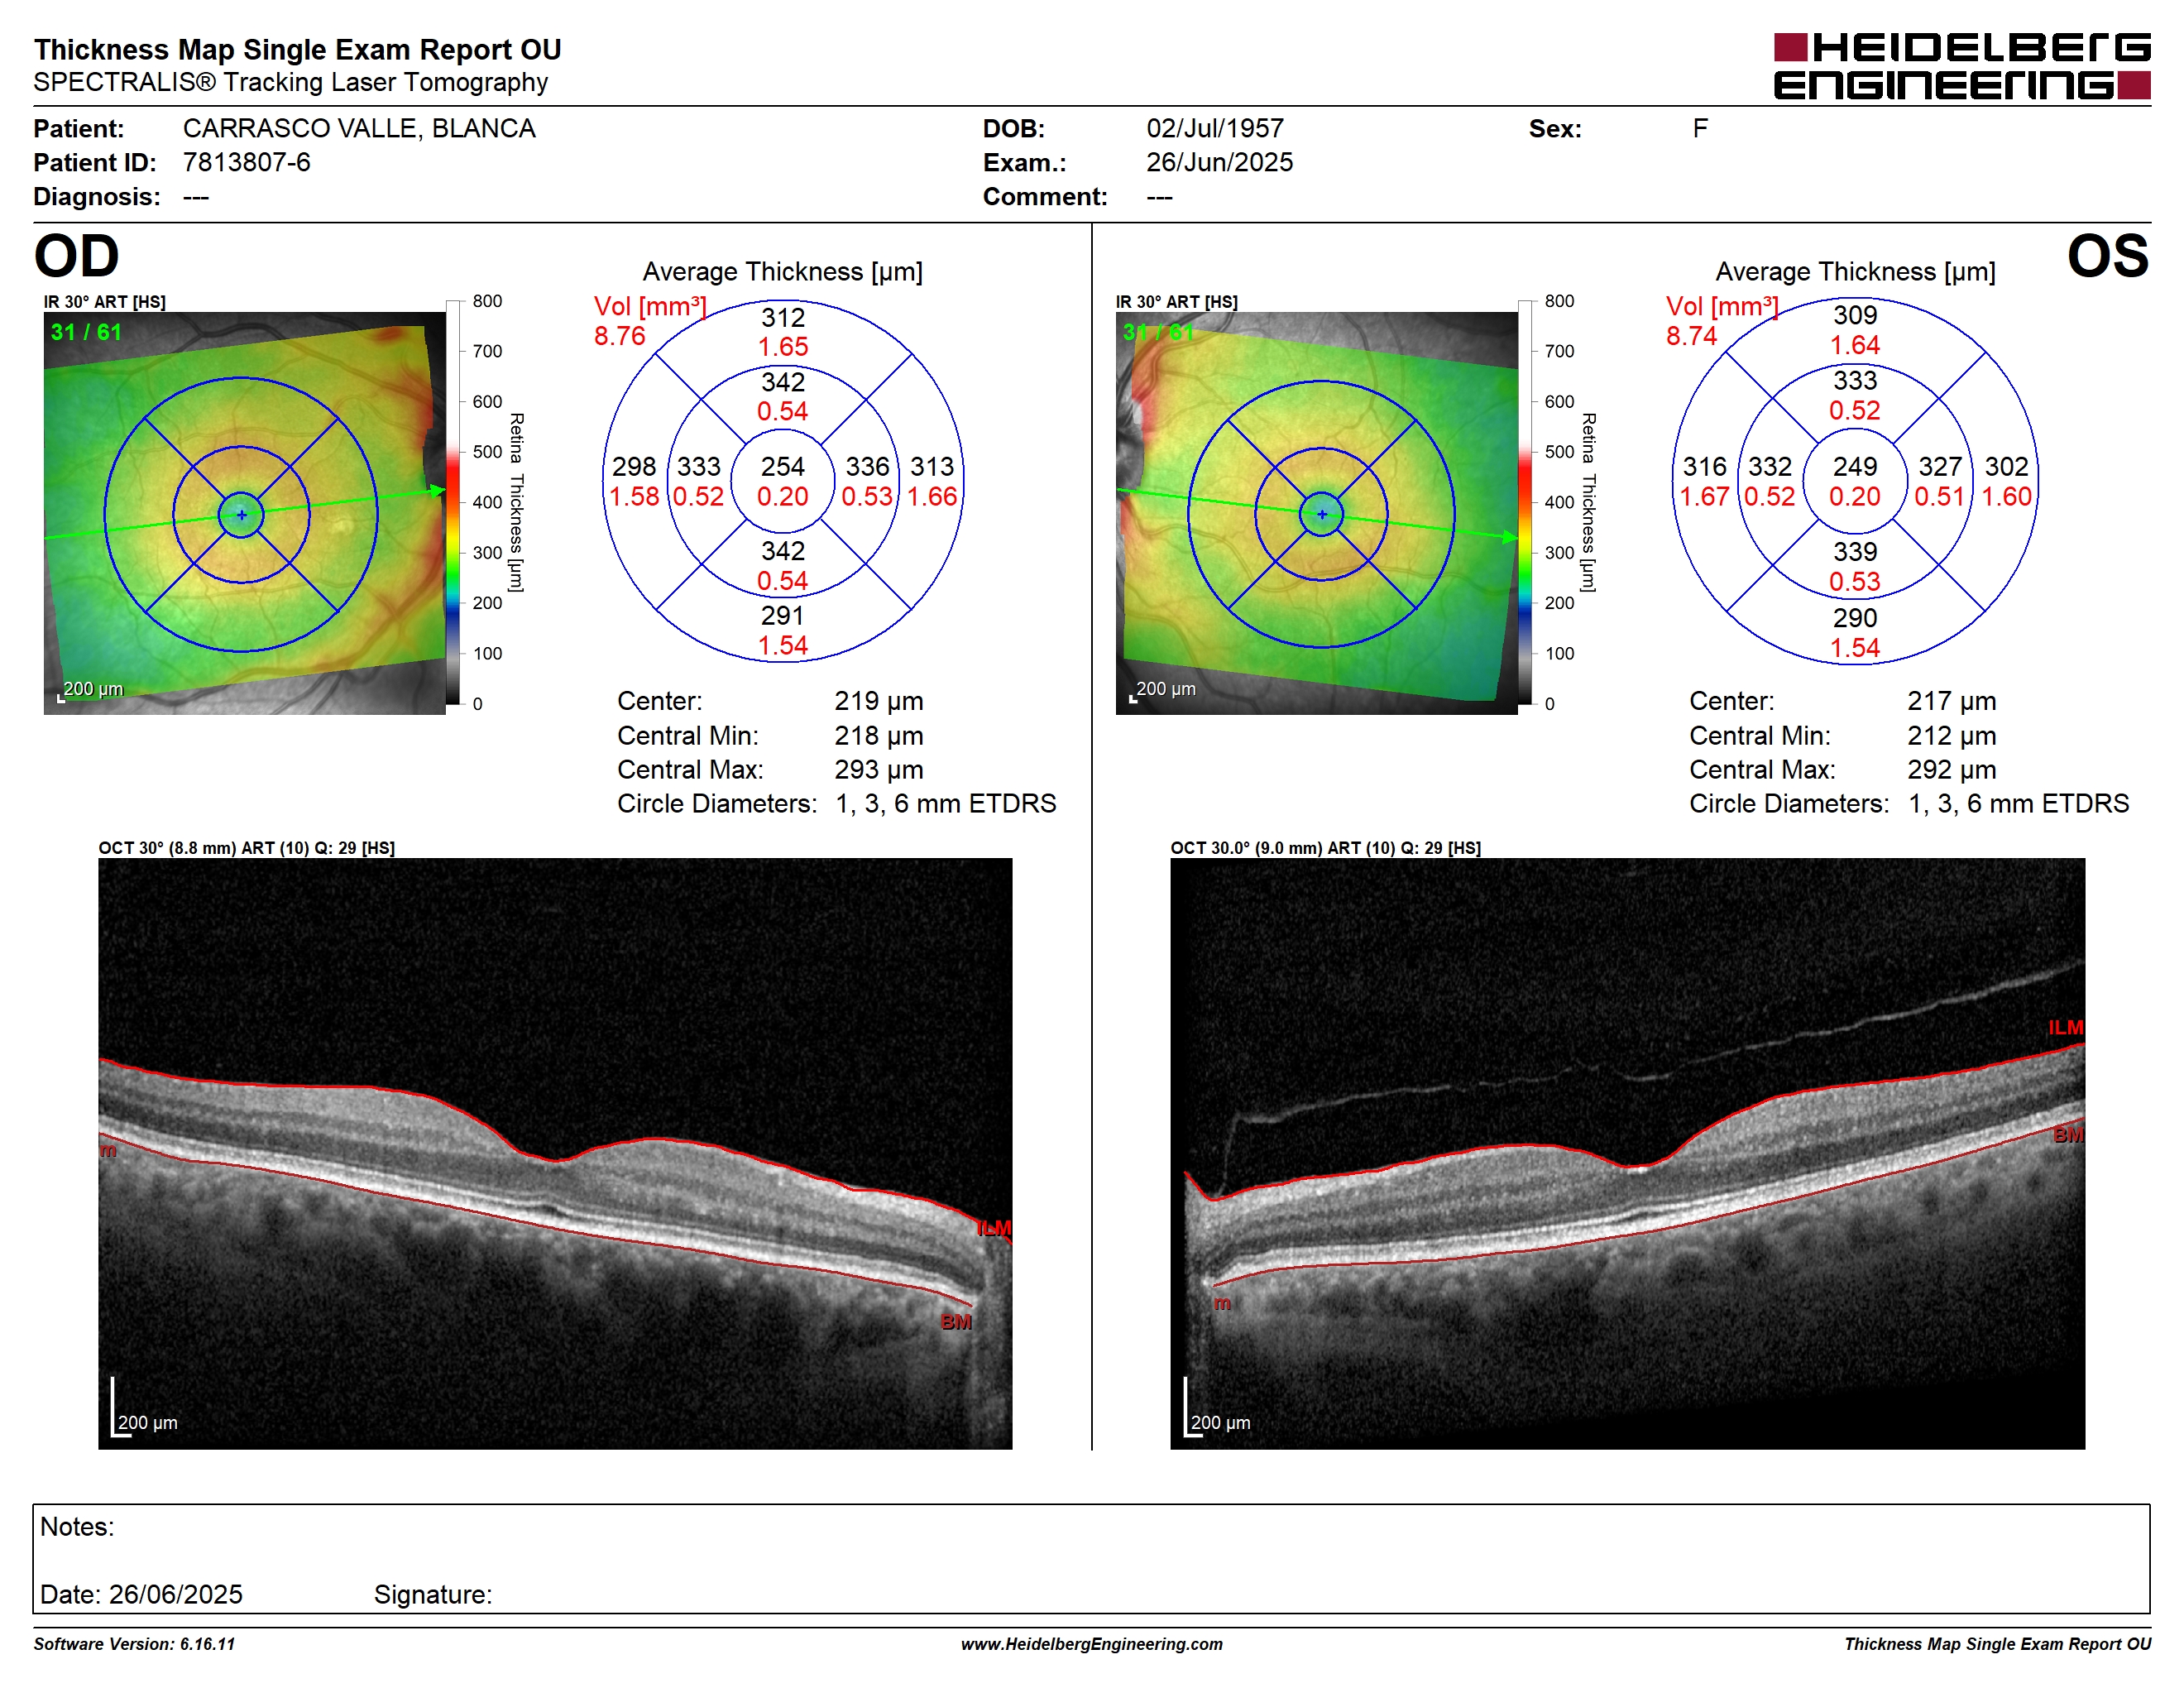The image size is (2184, 1688).
Task: Select the OS OCT B-scan image
Action: click(1627, 1153)
